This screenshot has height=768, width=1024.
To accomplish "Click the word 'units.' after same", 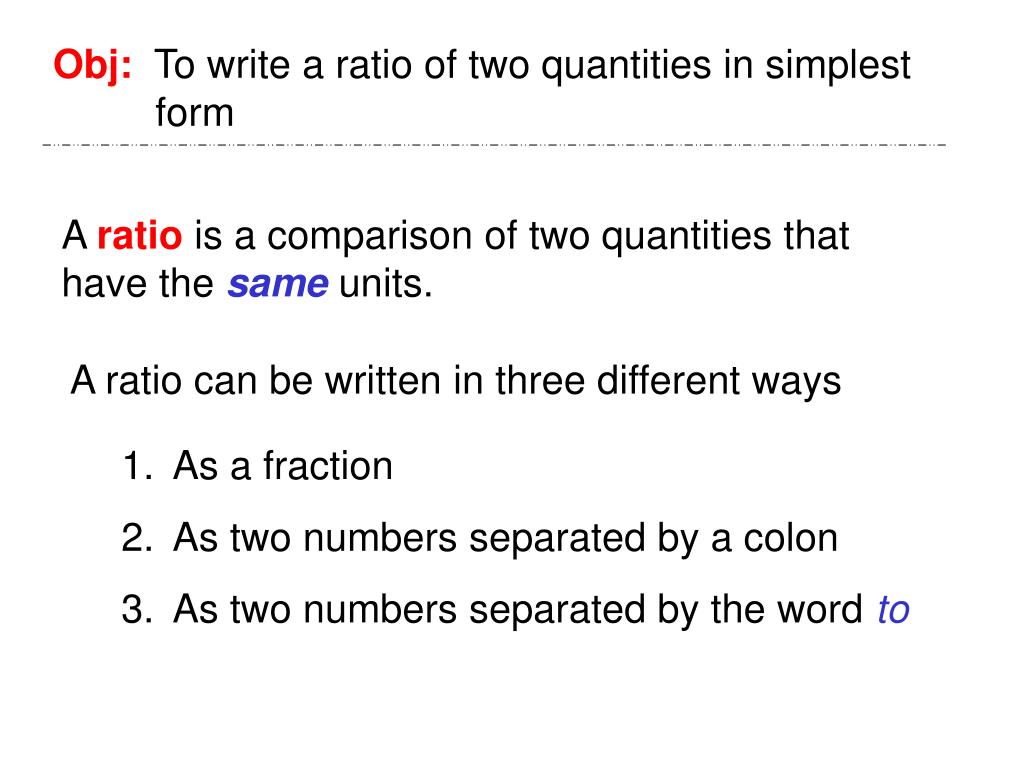I will (386, 284).
